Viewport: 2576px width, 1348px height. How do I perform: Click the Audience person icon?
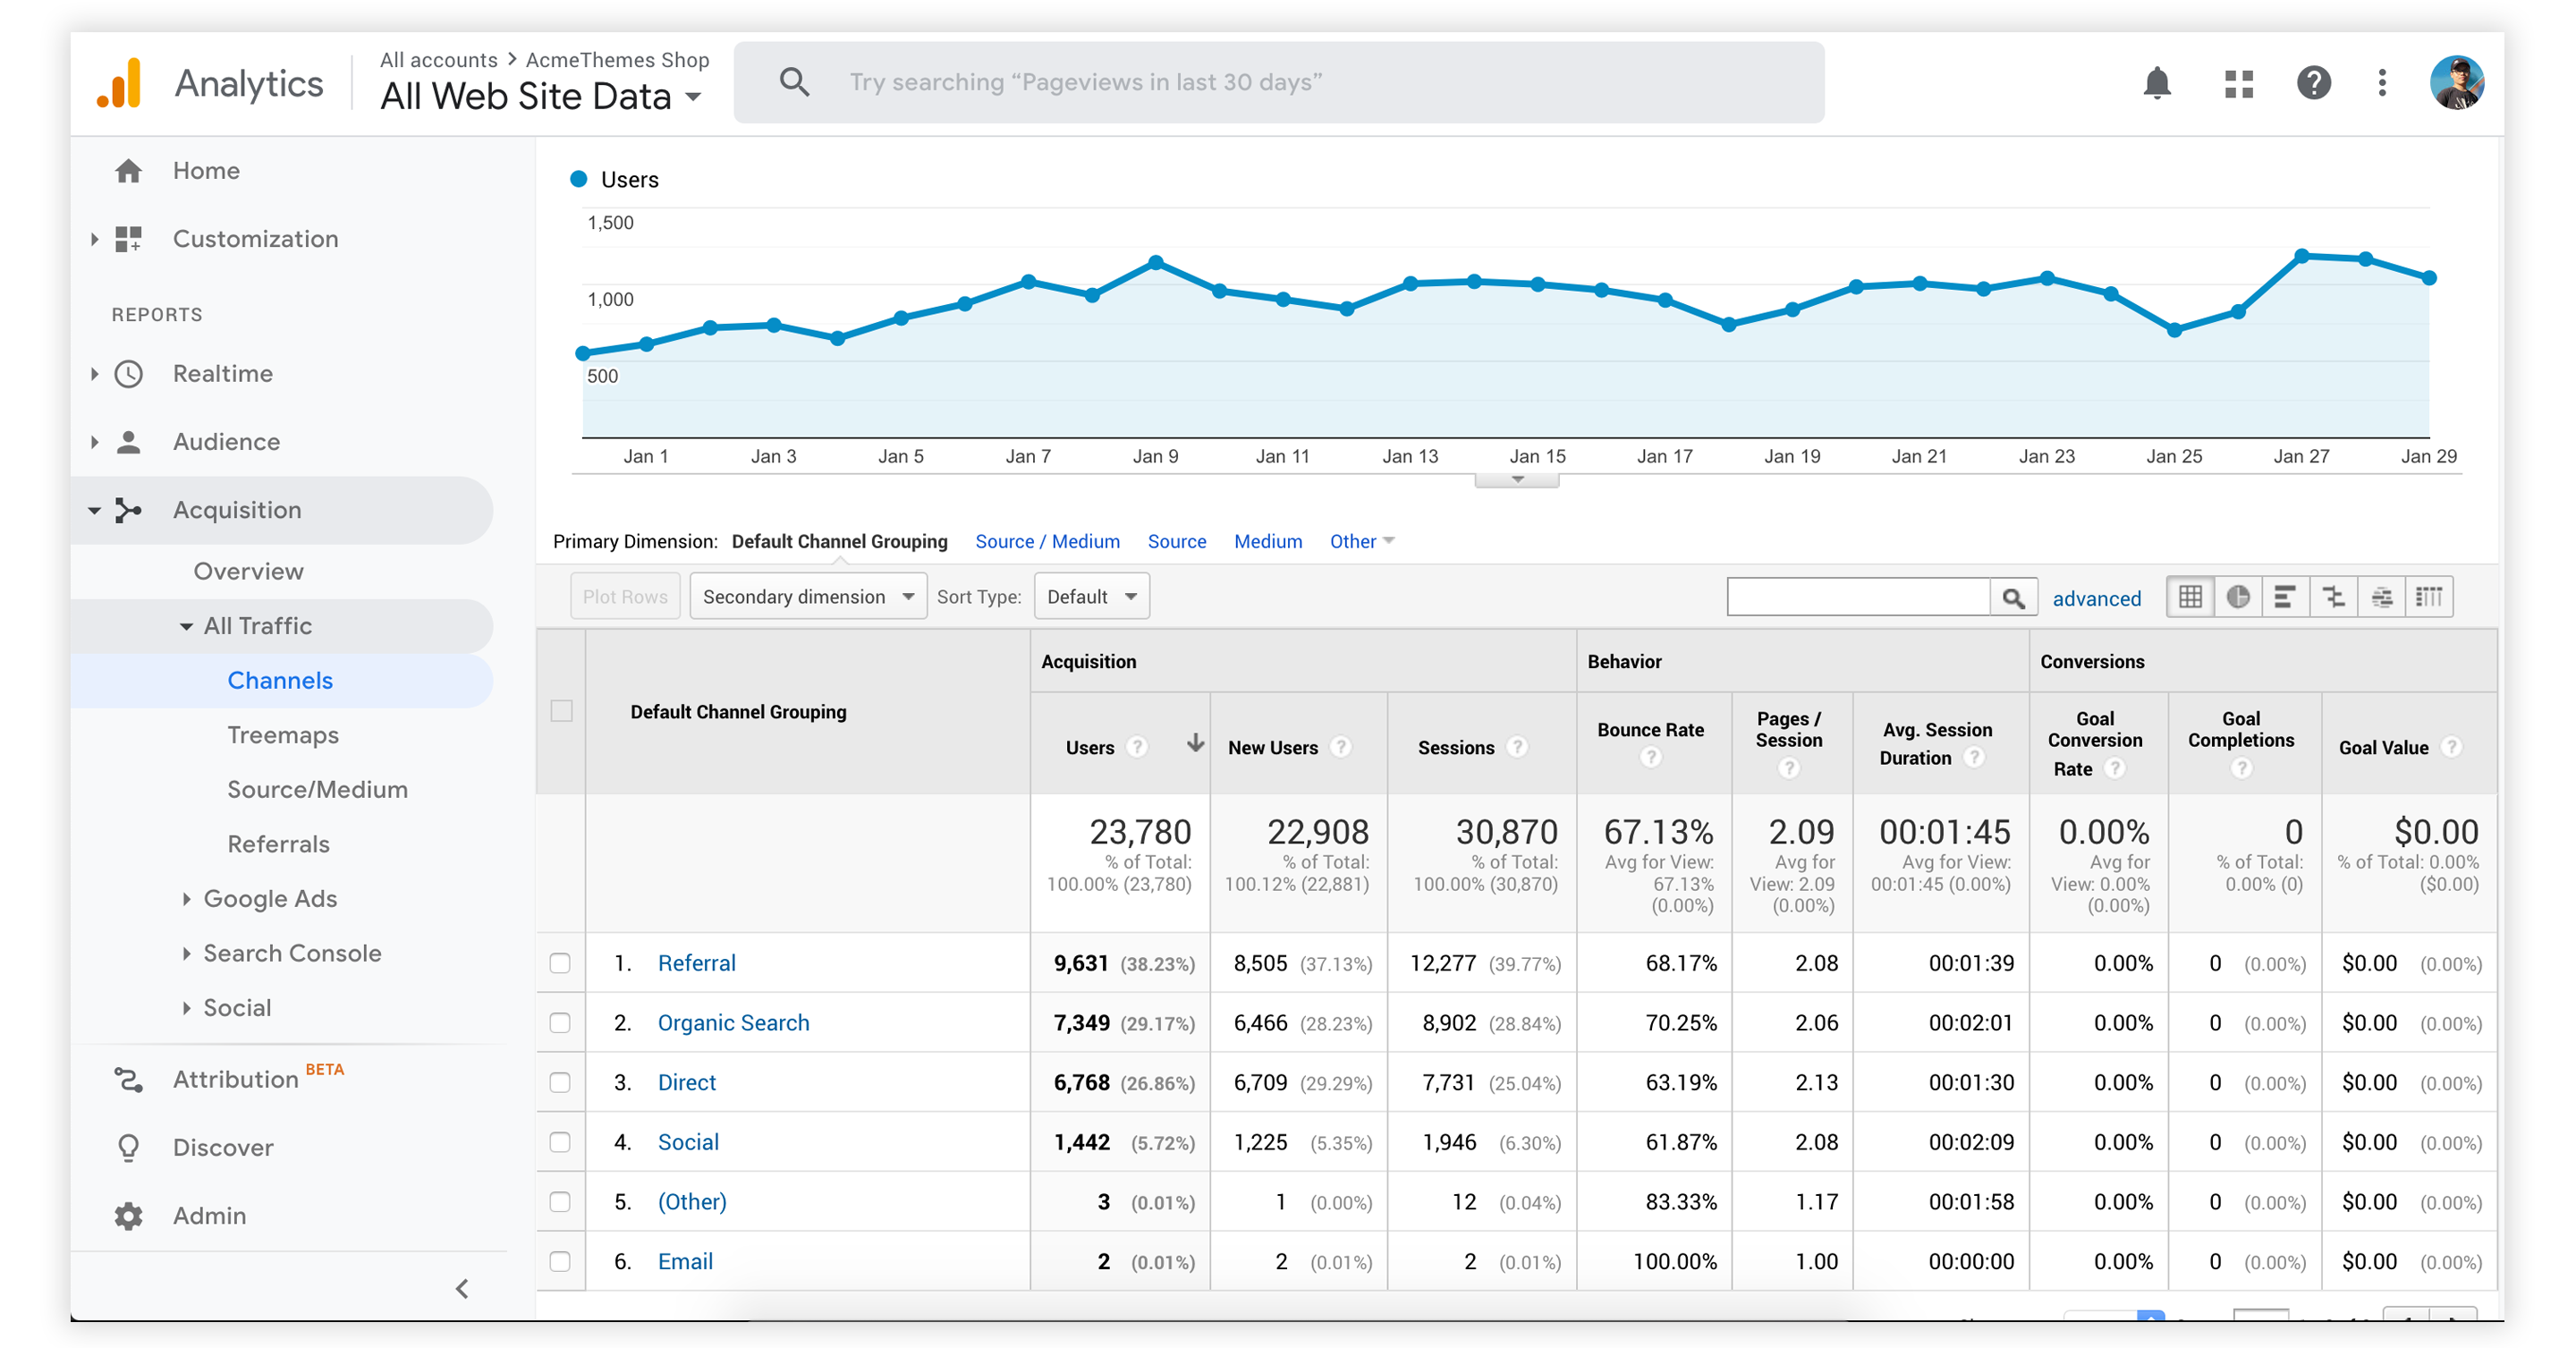coord(128,442)
